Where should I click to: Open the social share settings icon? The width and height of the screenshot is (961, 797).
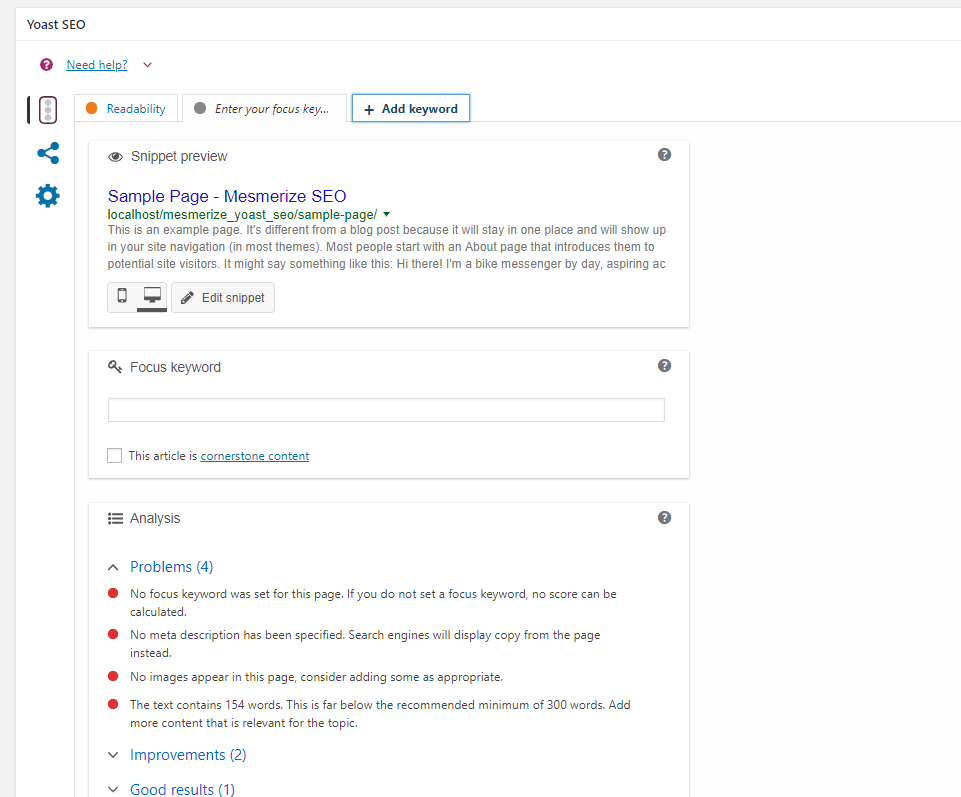[47, 153]
